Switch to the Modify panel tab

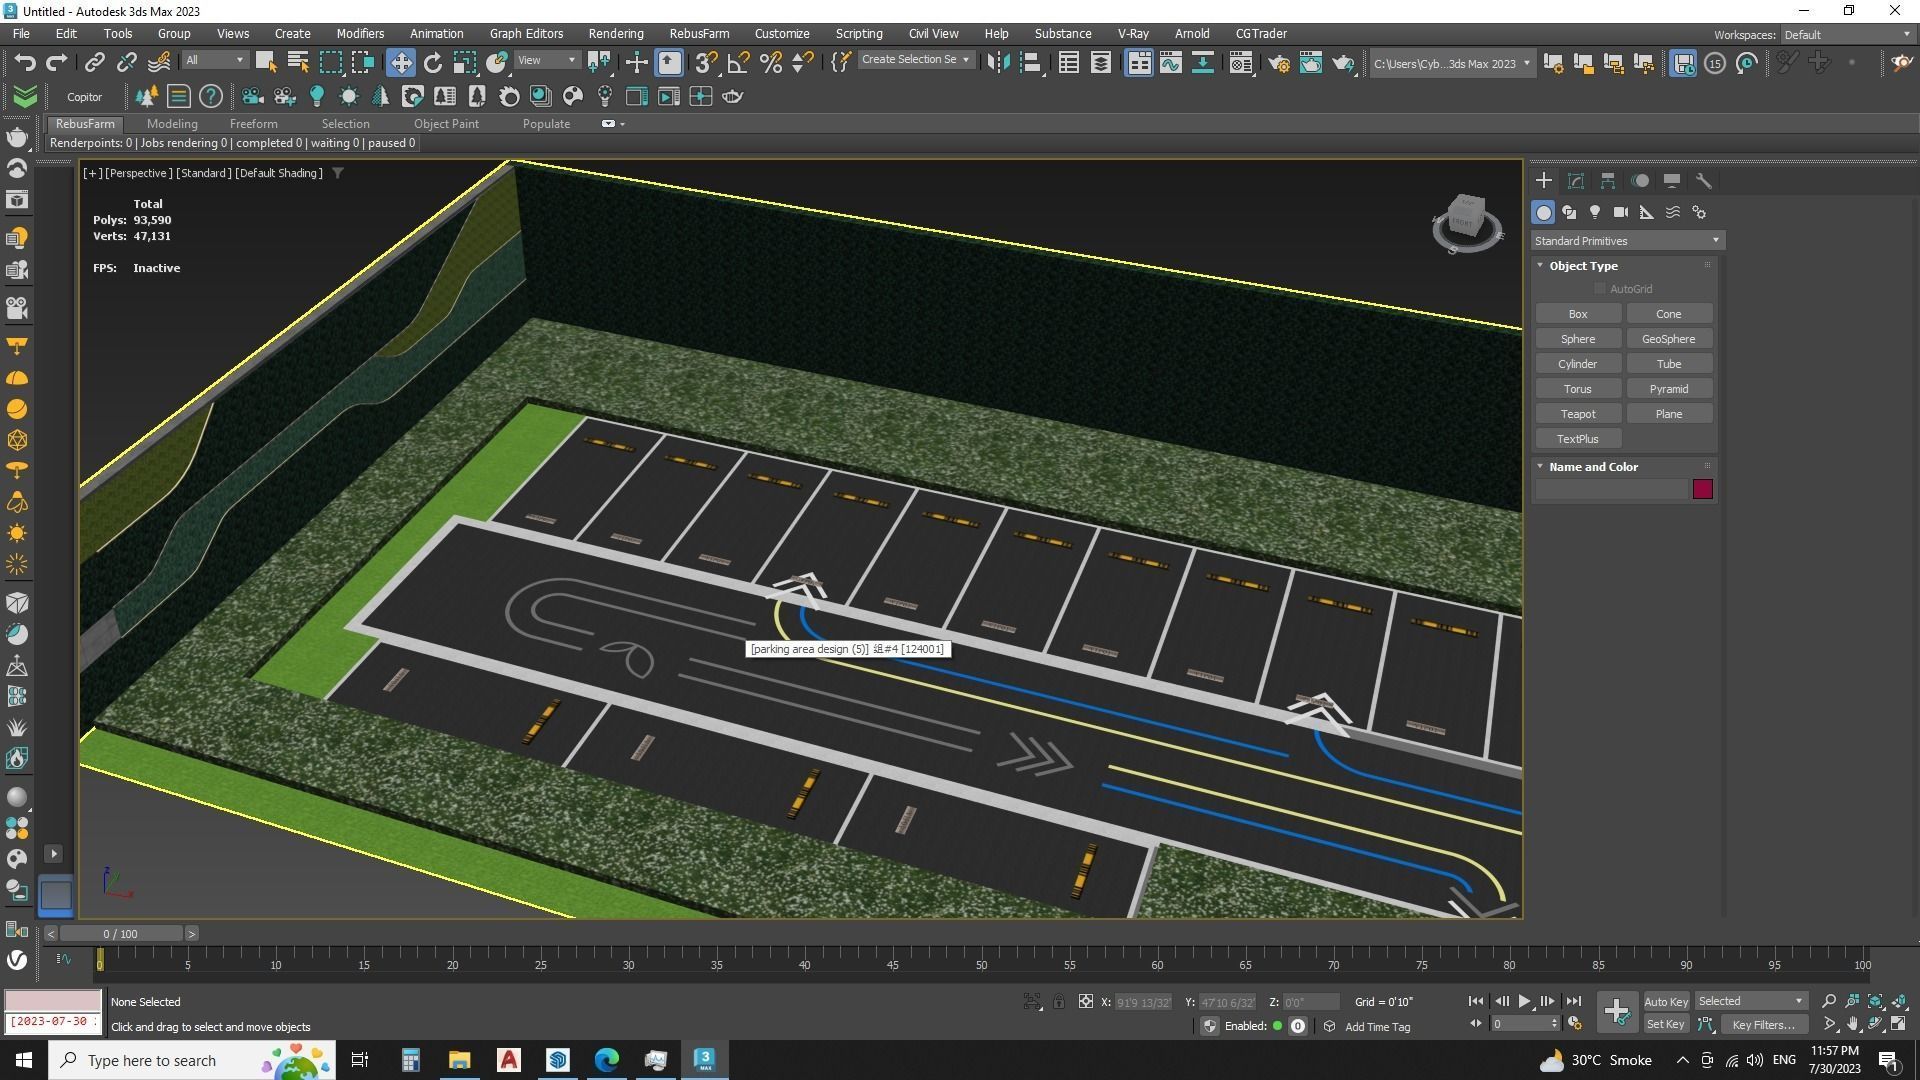click(1576, 181)
